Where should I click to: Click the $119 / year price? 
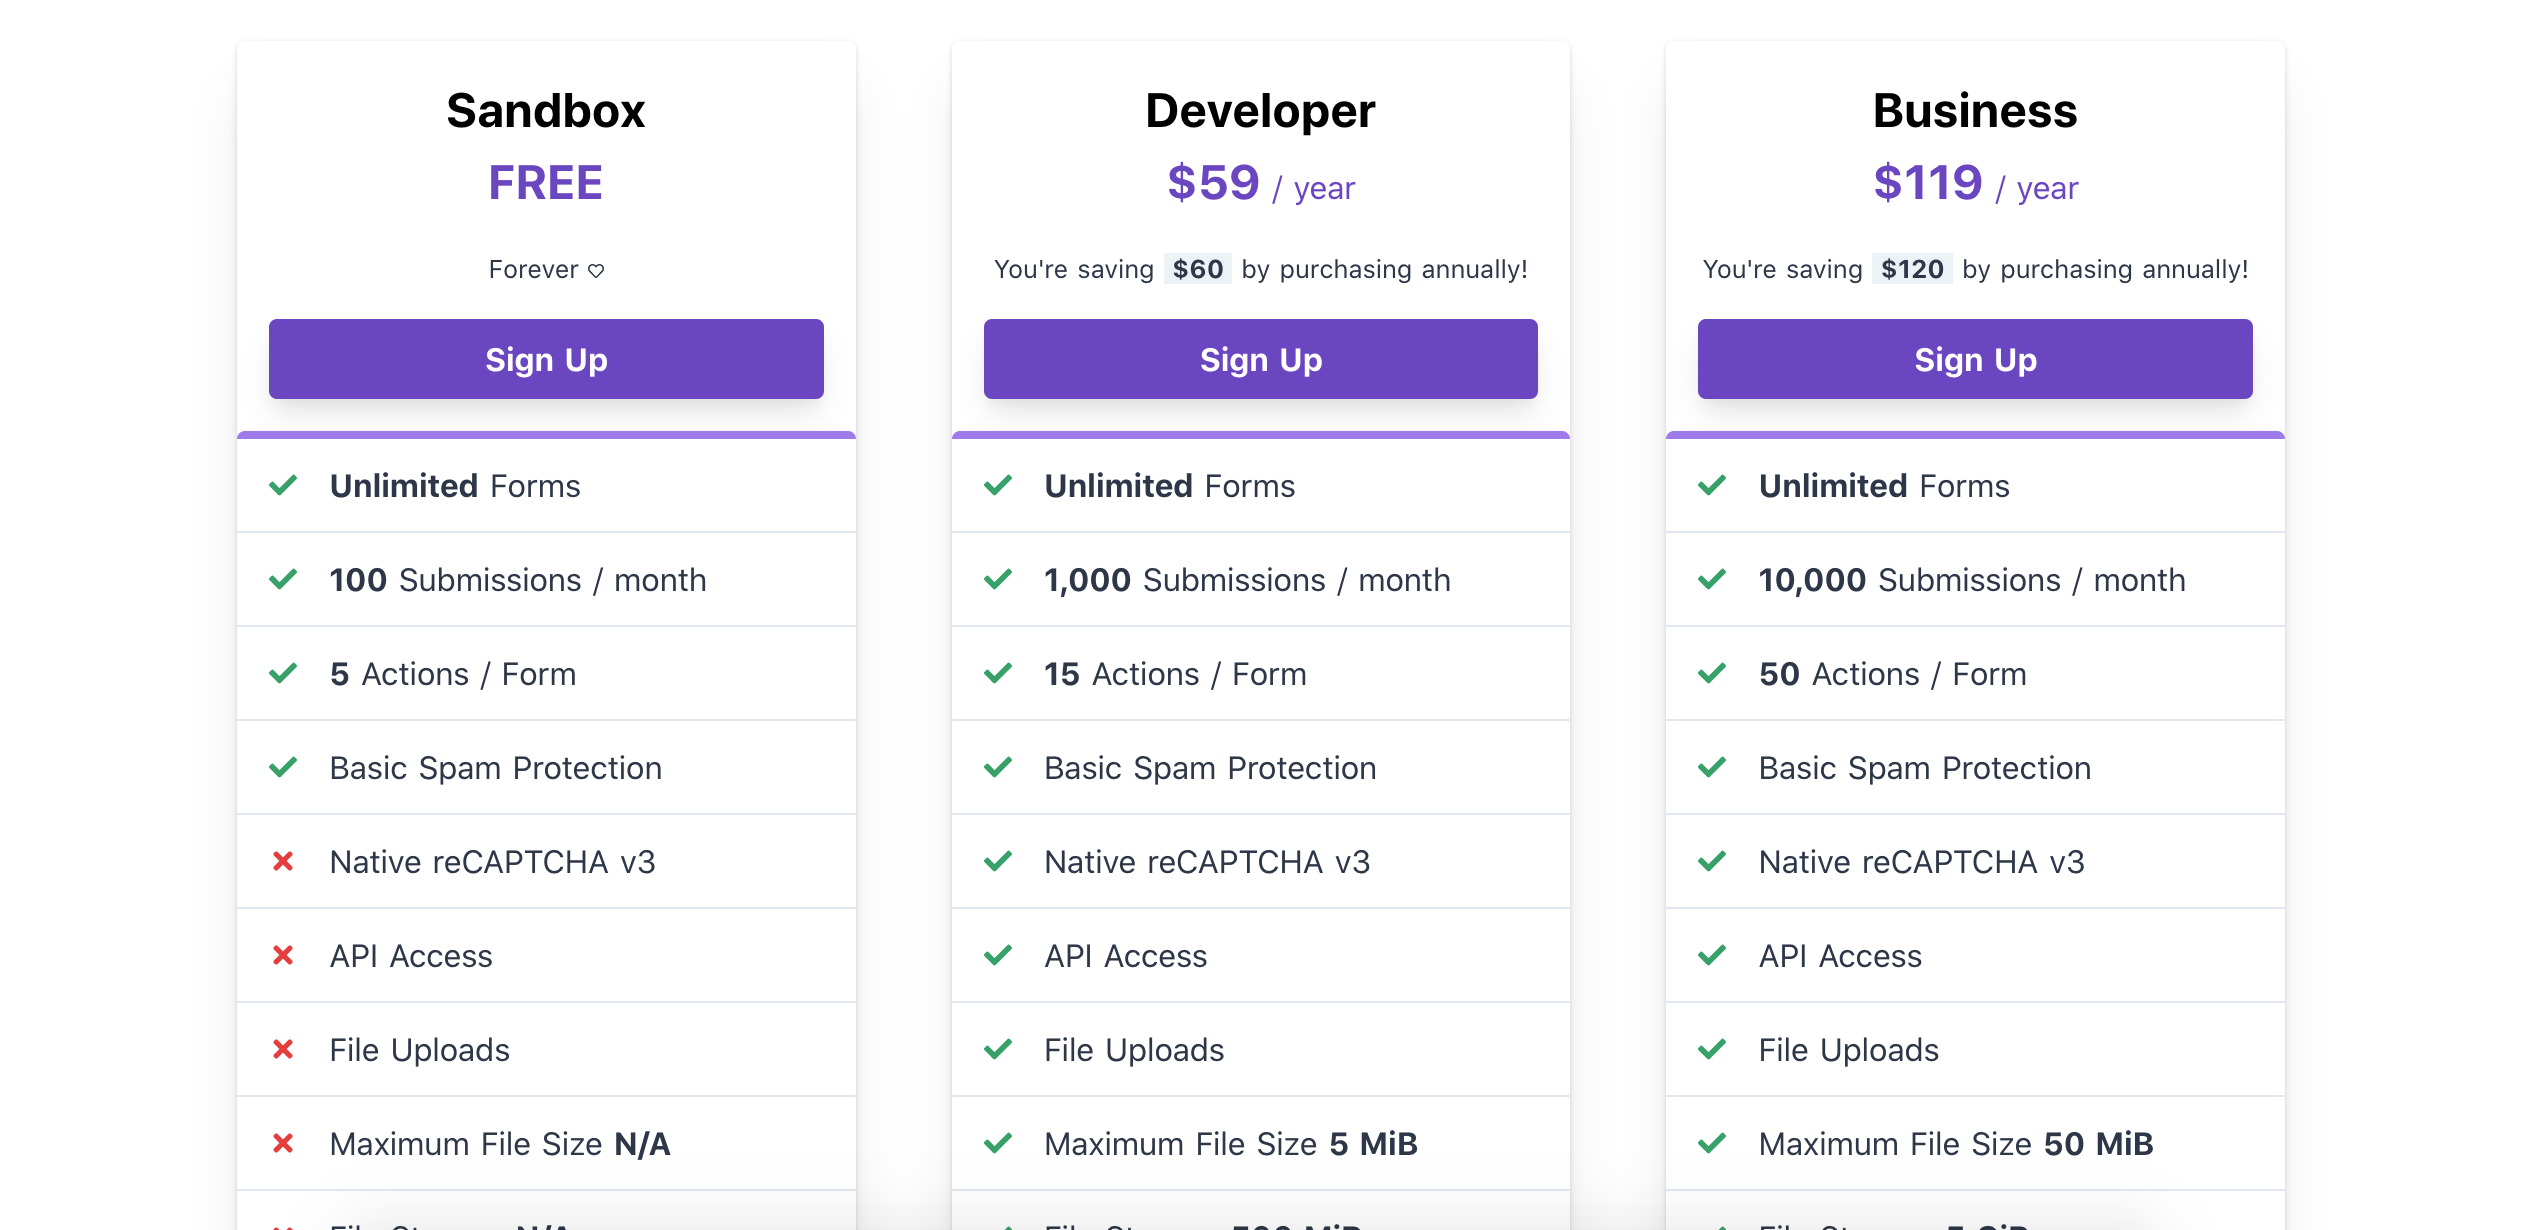[x=1975, y=184]
